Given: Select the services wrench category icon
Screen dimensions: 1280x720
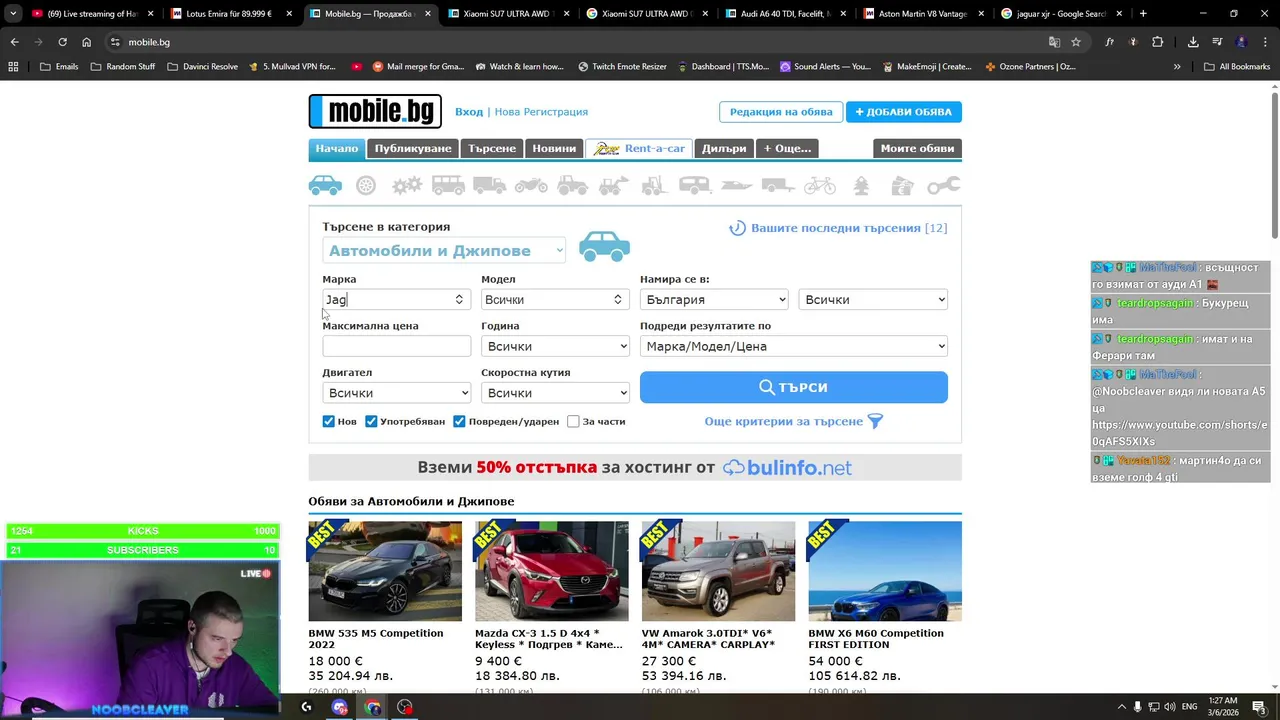Looking at the screenshot, I should coord(943,186).
